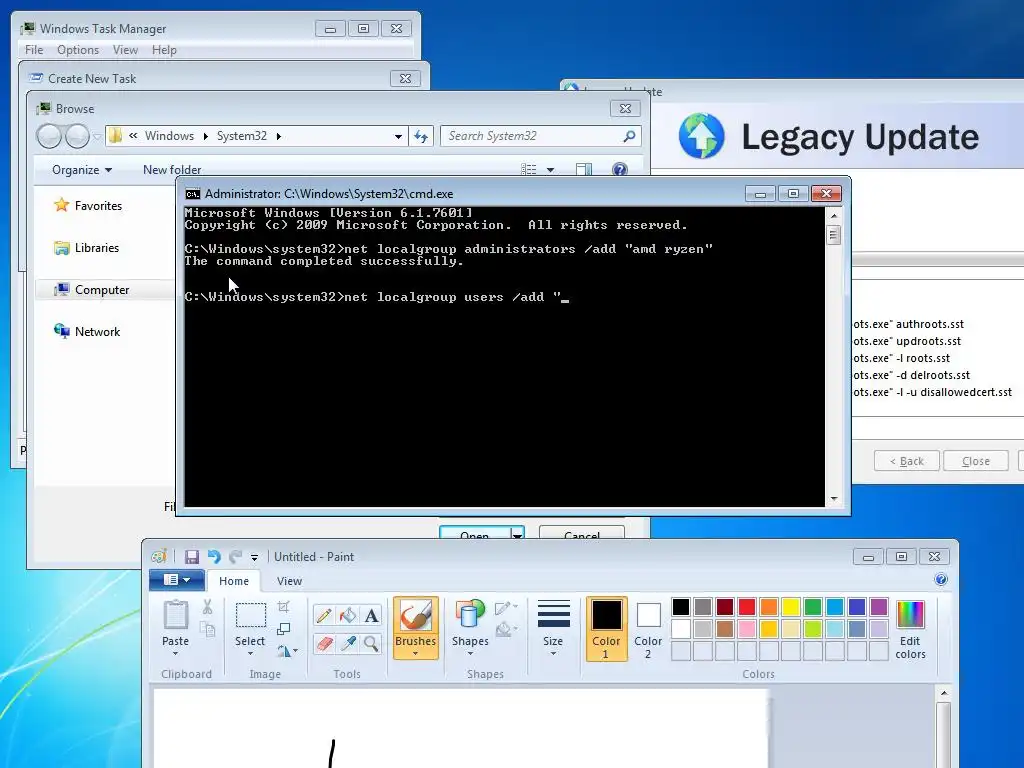Click Back button in Legacy Update window
This screenshot has width=1024, height=768.
coord(906,461)
